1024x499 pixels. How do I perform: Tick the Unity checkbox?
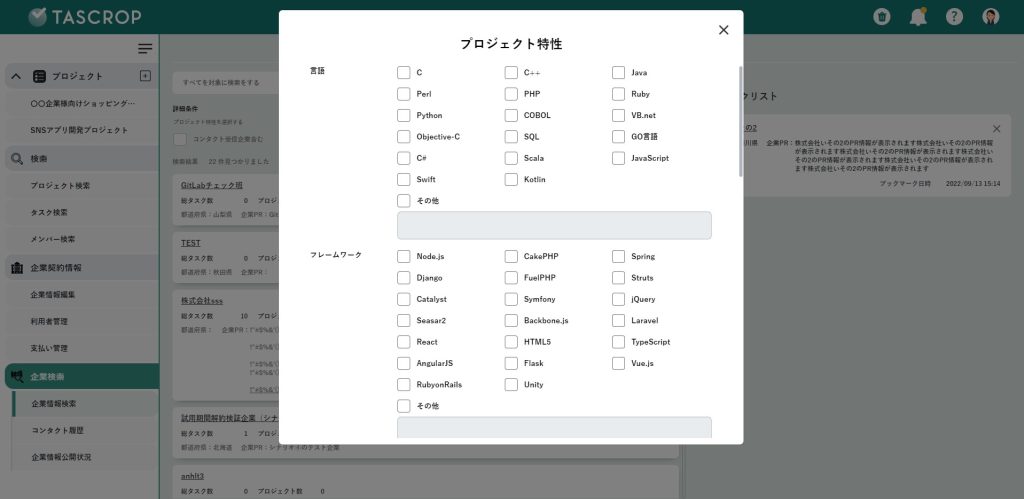pos(511,385)
